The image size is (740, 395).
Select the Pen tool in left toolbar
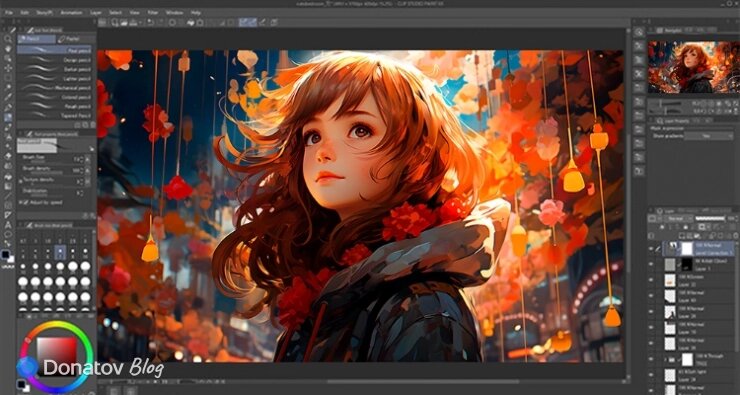pos(8,107)
